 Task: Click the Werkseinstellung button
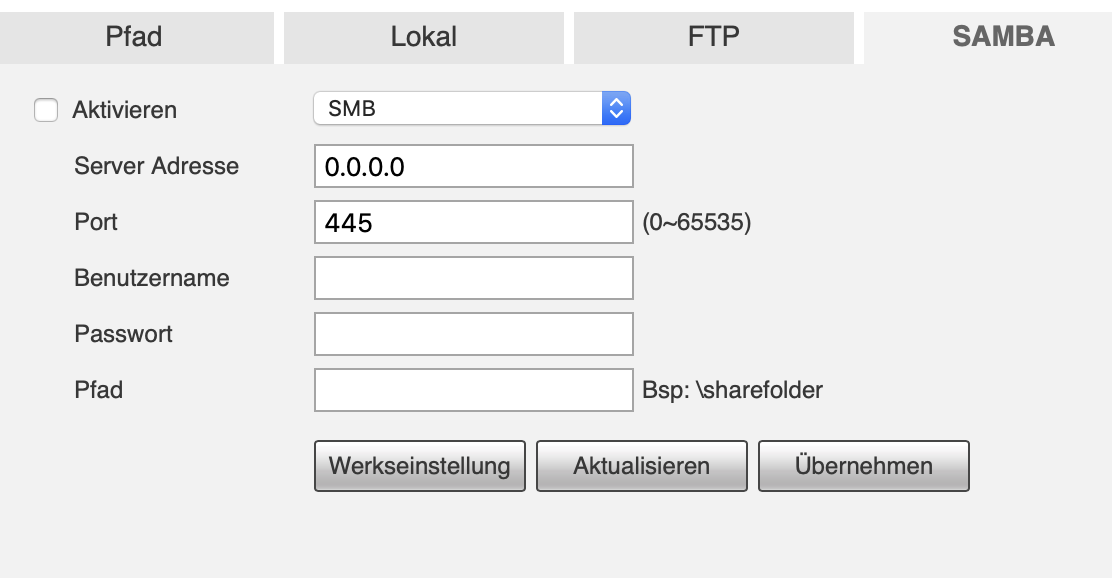point(419,465)
